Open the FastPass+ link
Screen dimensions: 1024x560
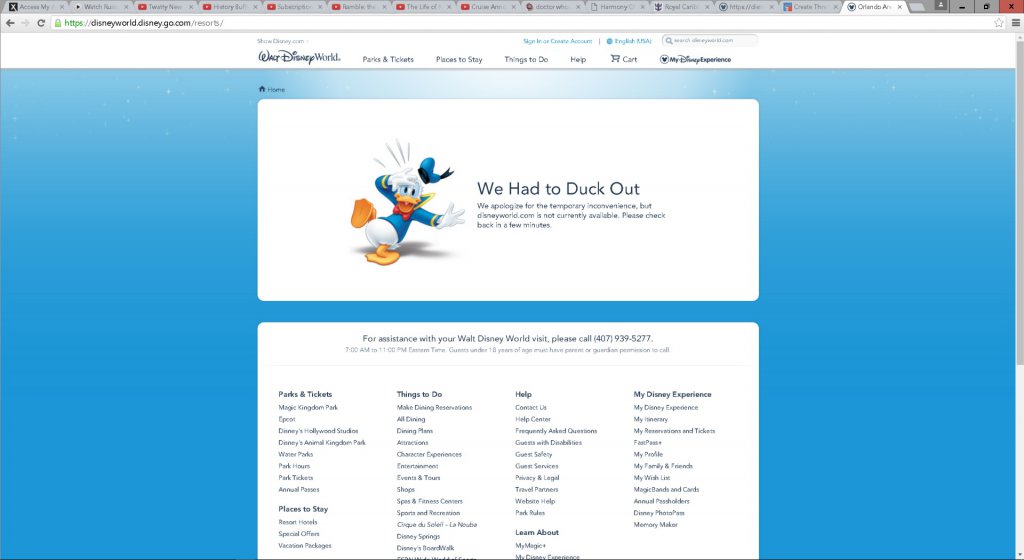click(x=648, y=443)
